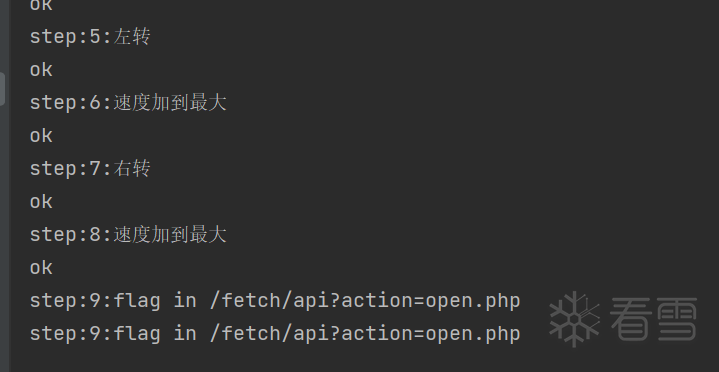The height and width of the screenshot is (372, 719).
Task: Click "step:9" prefix in the first flag line
Action: click(x=66, y=301)
